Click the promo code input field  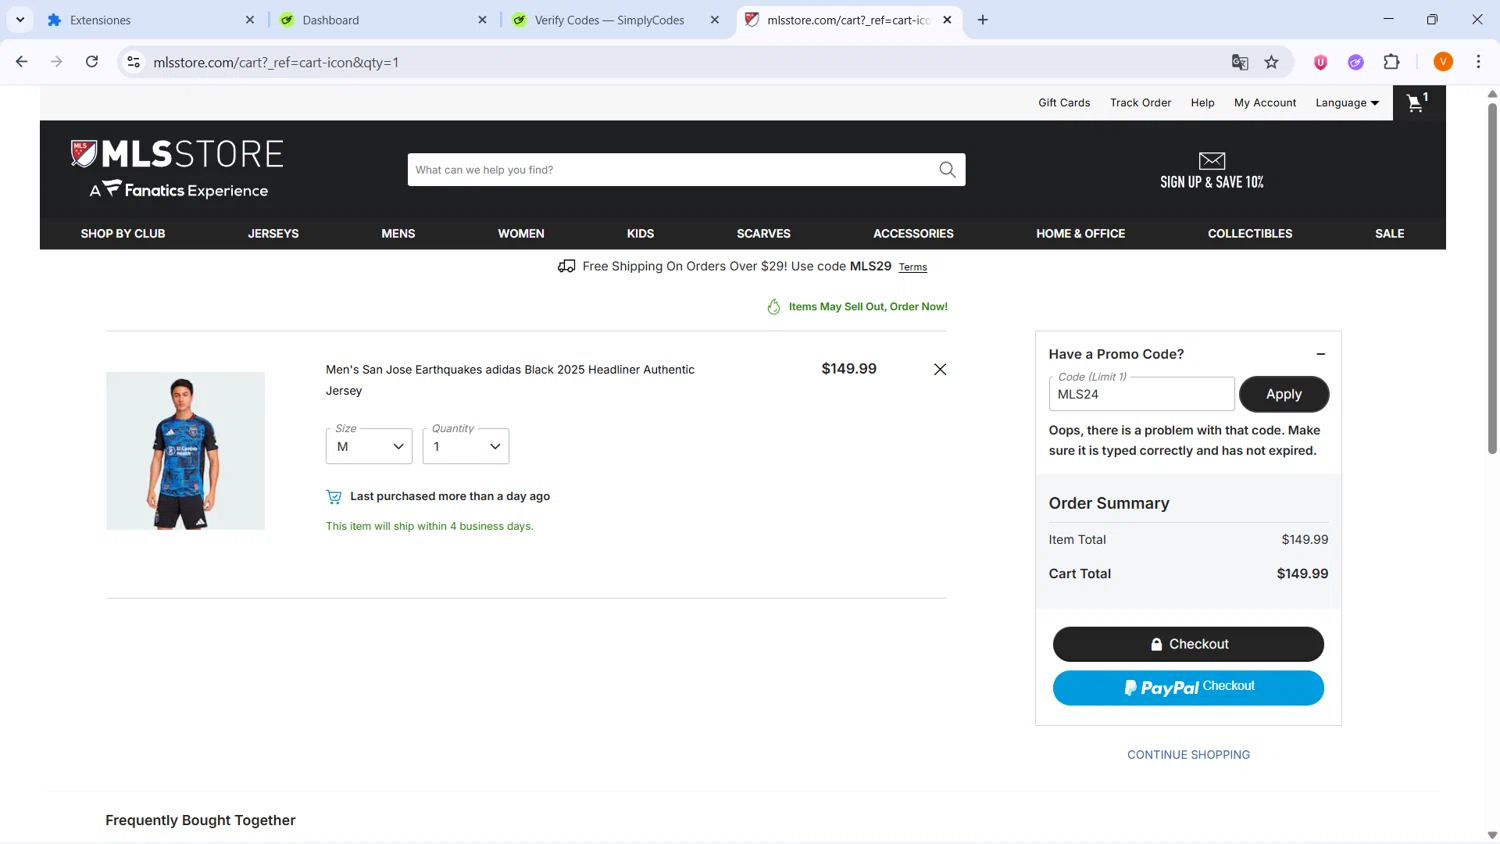coord(1141,394)
